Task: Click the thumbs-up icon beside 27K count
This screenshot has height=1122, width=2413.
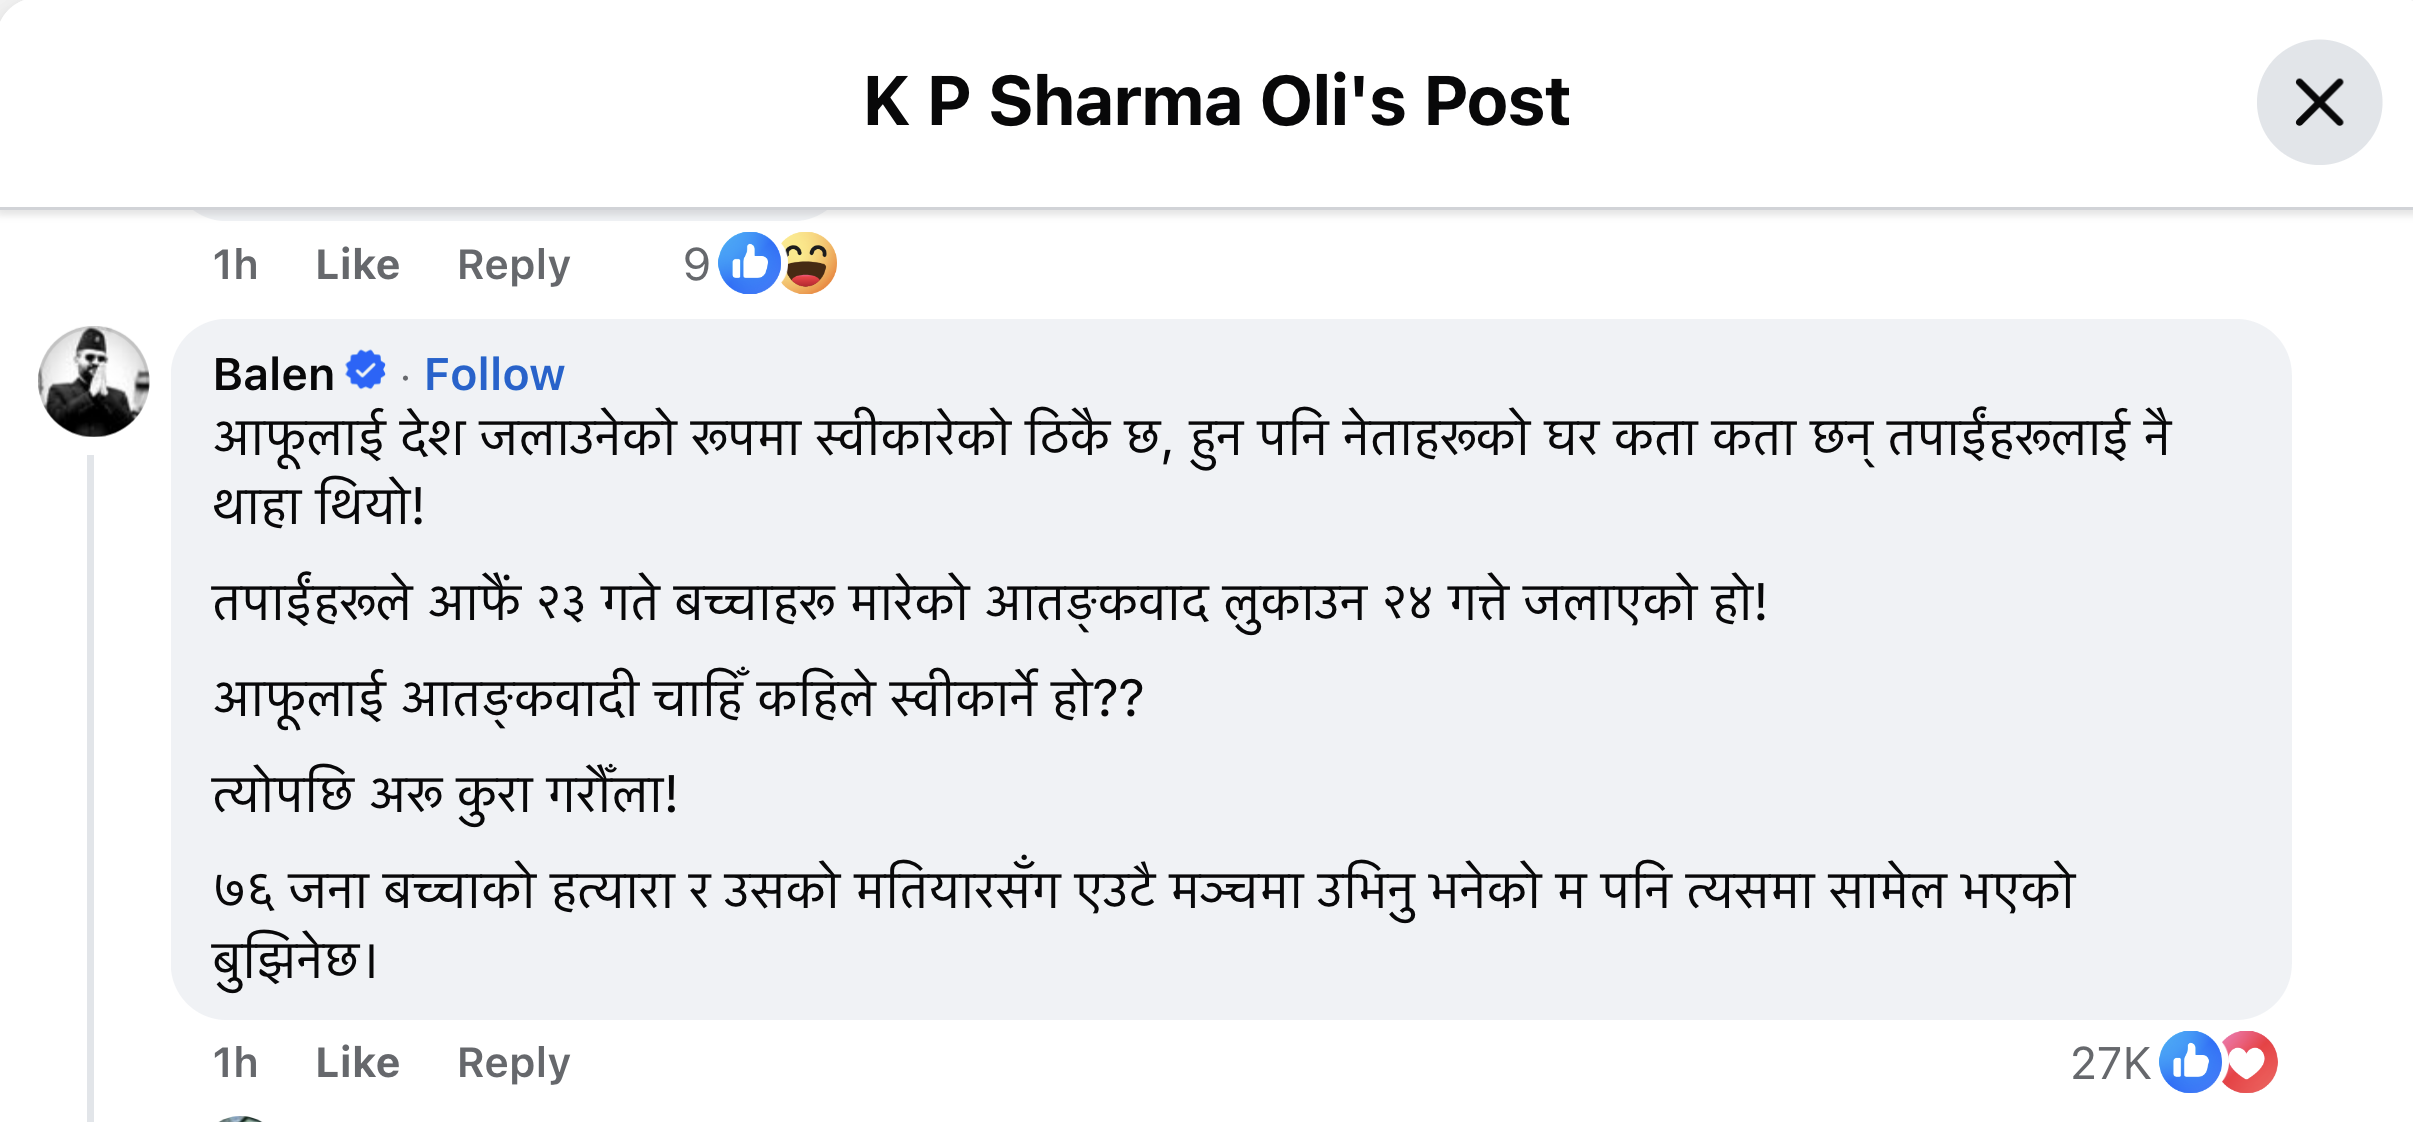Action: pos(2189,1062)
